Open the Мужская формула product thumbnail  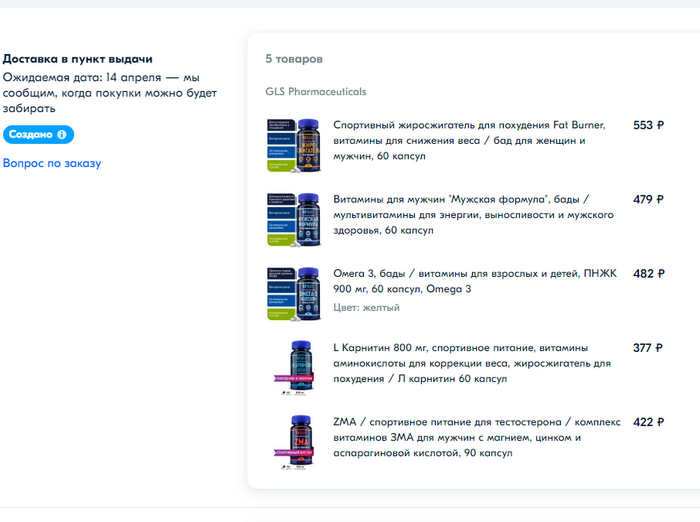(x=294, y=219)
